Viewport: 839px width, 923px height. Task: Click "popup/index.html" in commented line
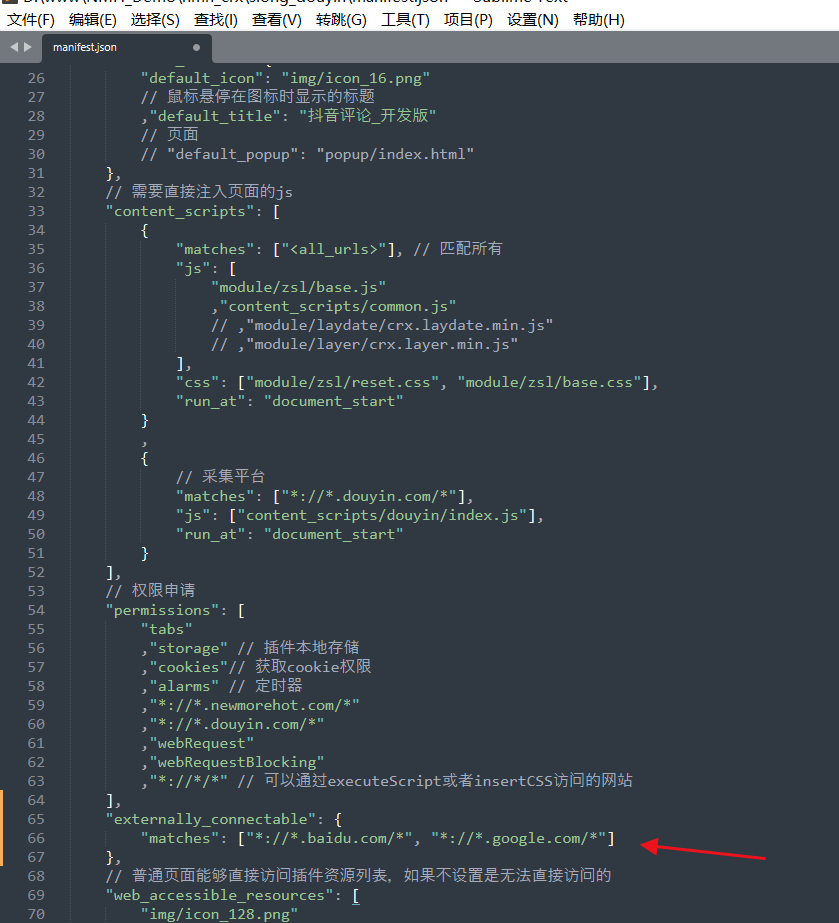click(x=395, y=154)
